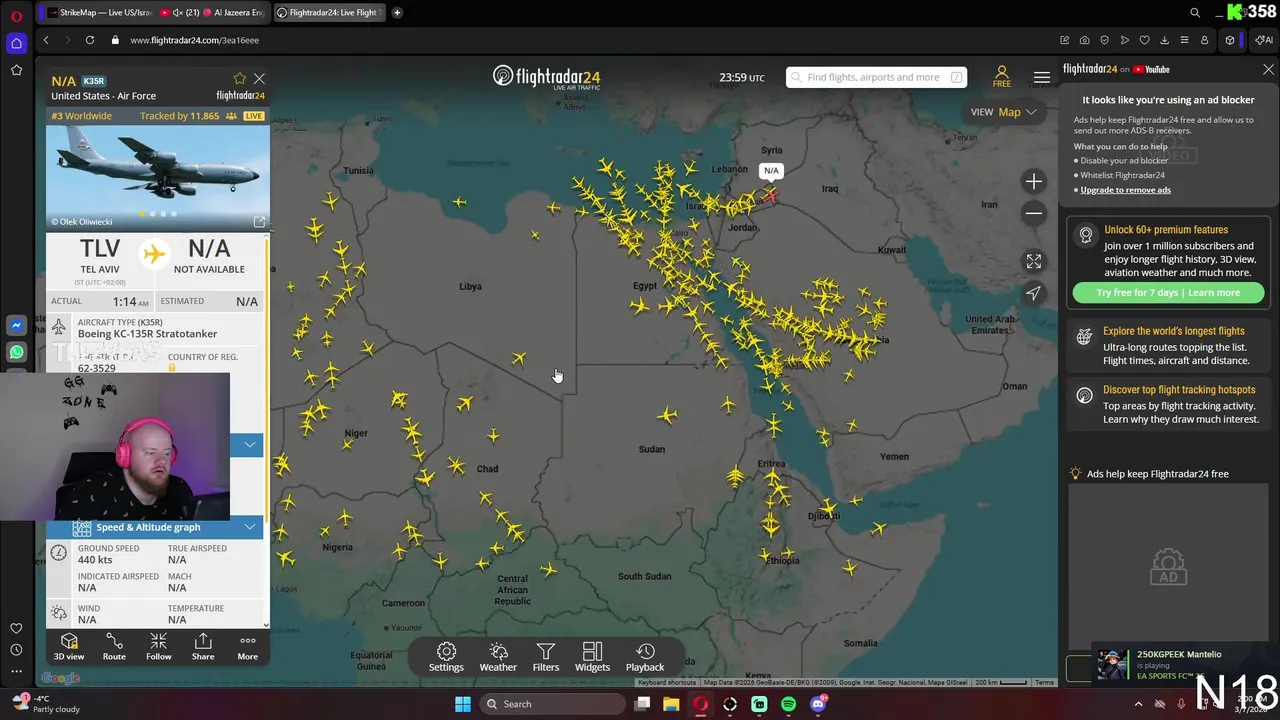Click the address bar URL
The height and width of the screenshot is (720, 1280).
coord(194,40)
